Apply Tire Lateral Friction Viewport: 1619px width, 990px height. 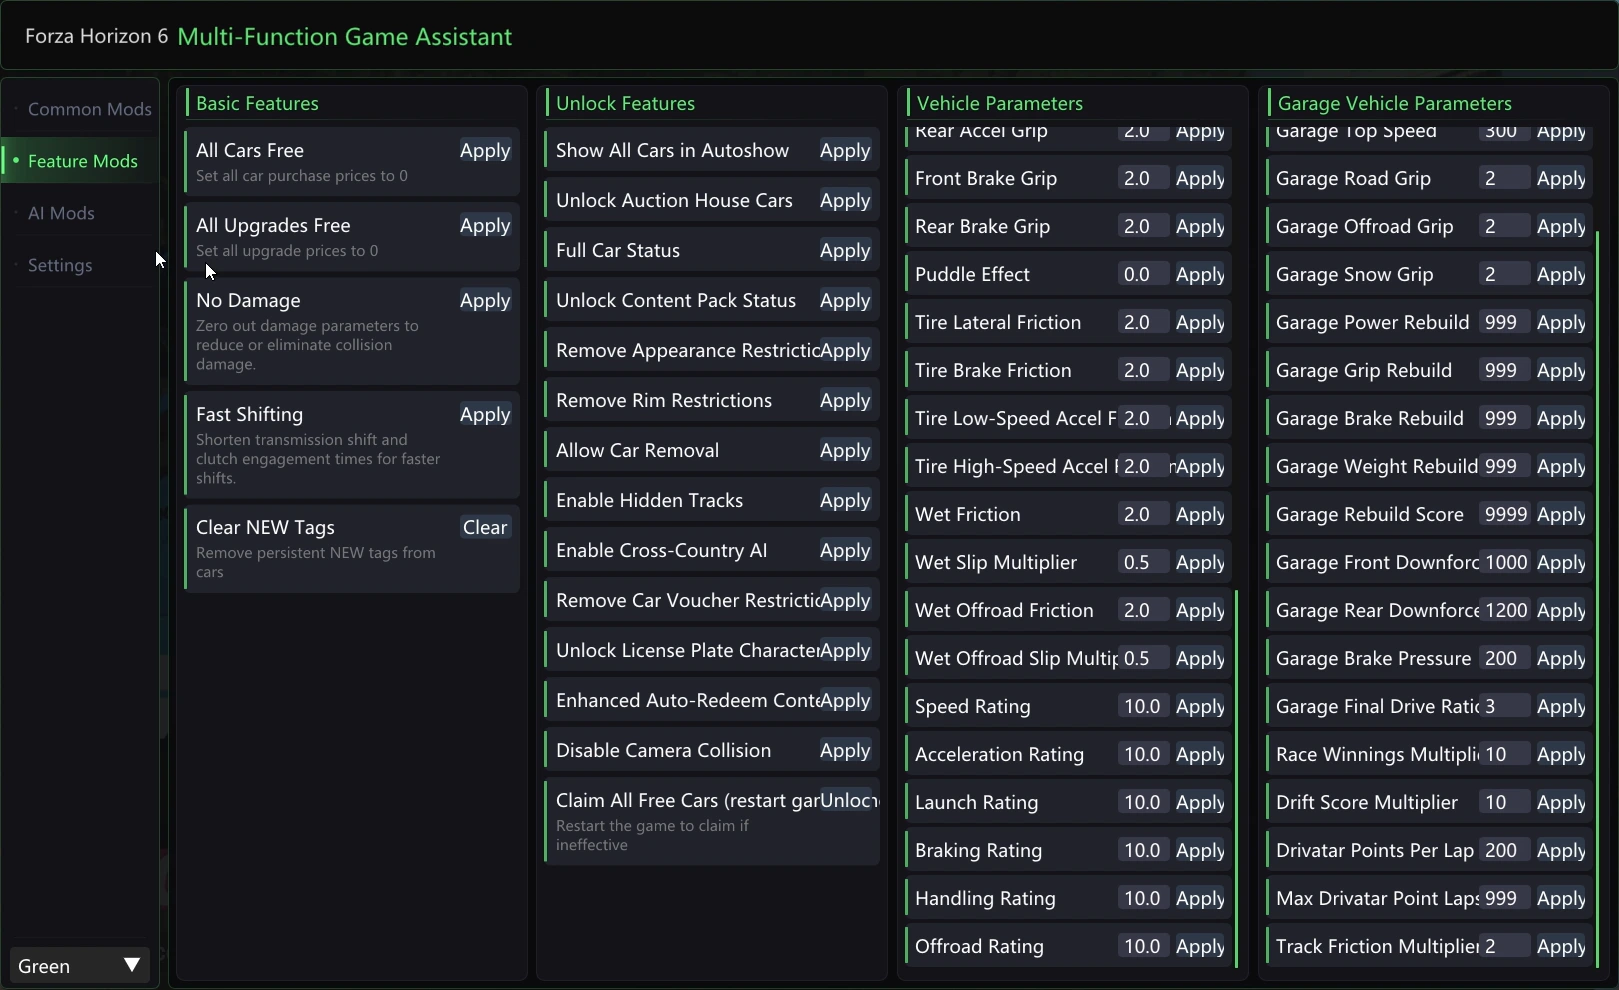pos(1200,322)
